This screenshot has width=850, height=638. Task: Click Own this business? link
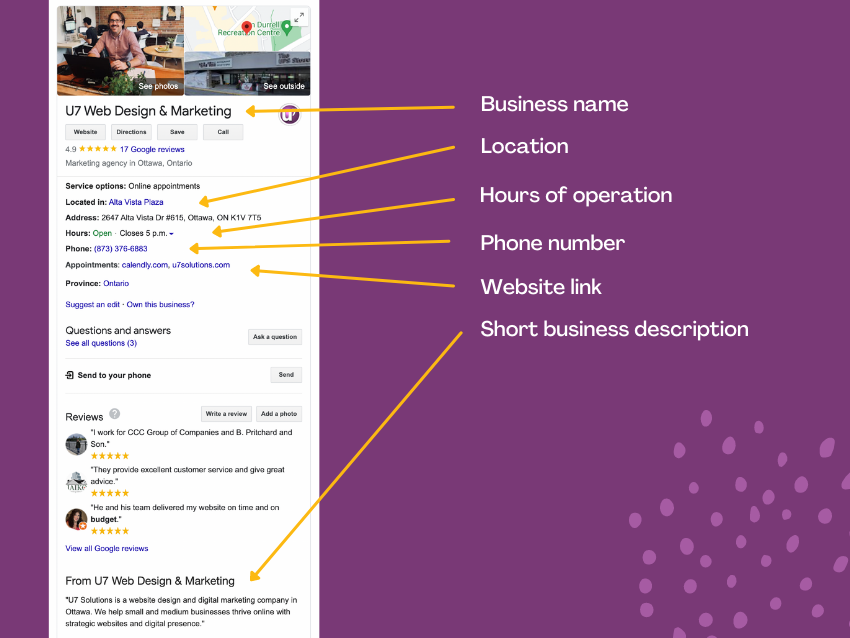click(160, 305)
